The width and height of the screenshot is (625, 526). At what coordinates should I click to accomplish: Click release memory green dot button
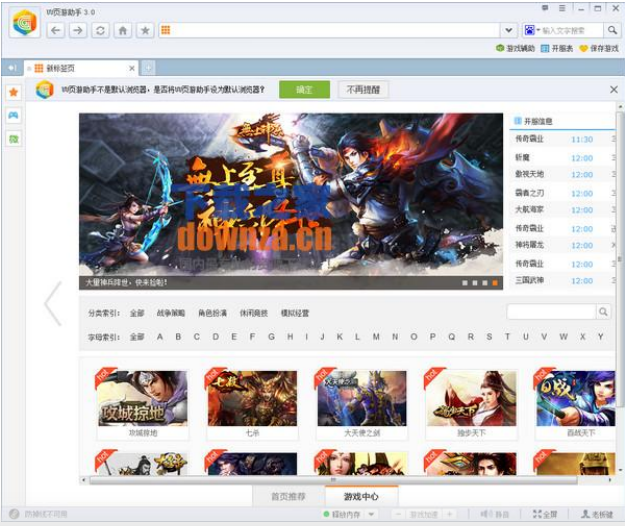(x=342, y=514)
